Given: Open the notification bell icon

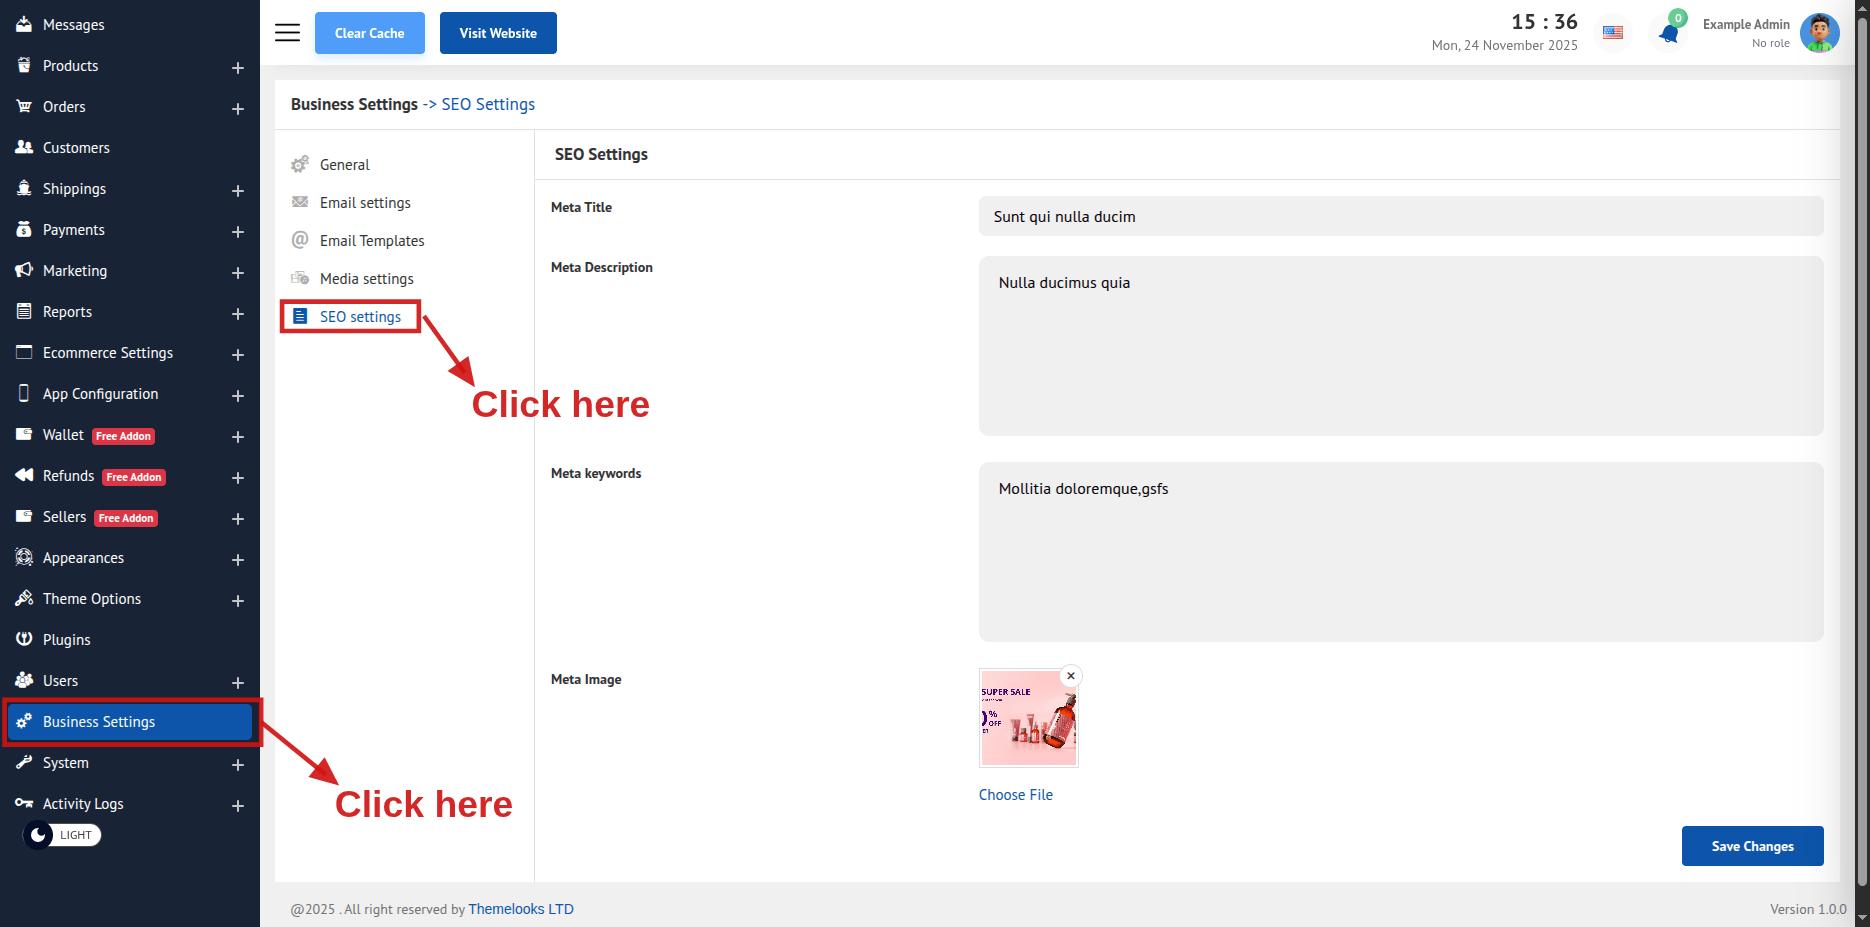Looking at the screenshot, I should click(1668, 33).
